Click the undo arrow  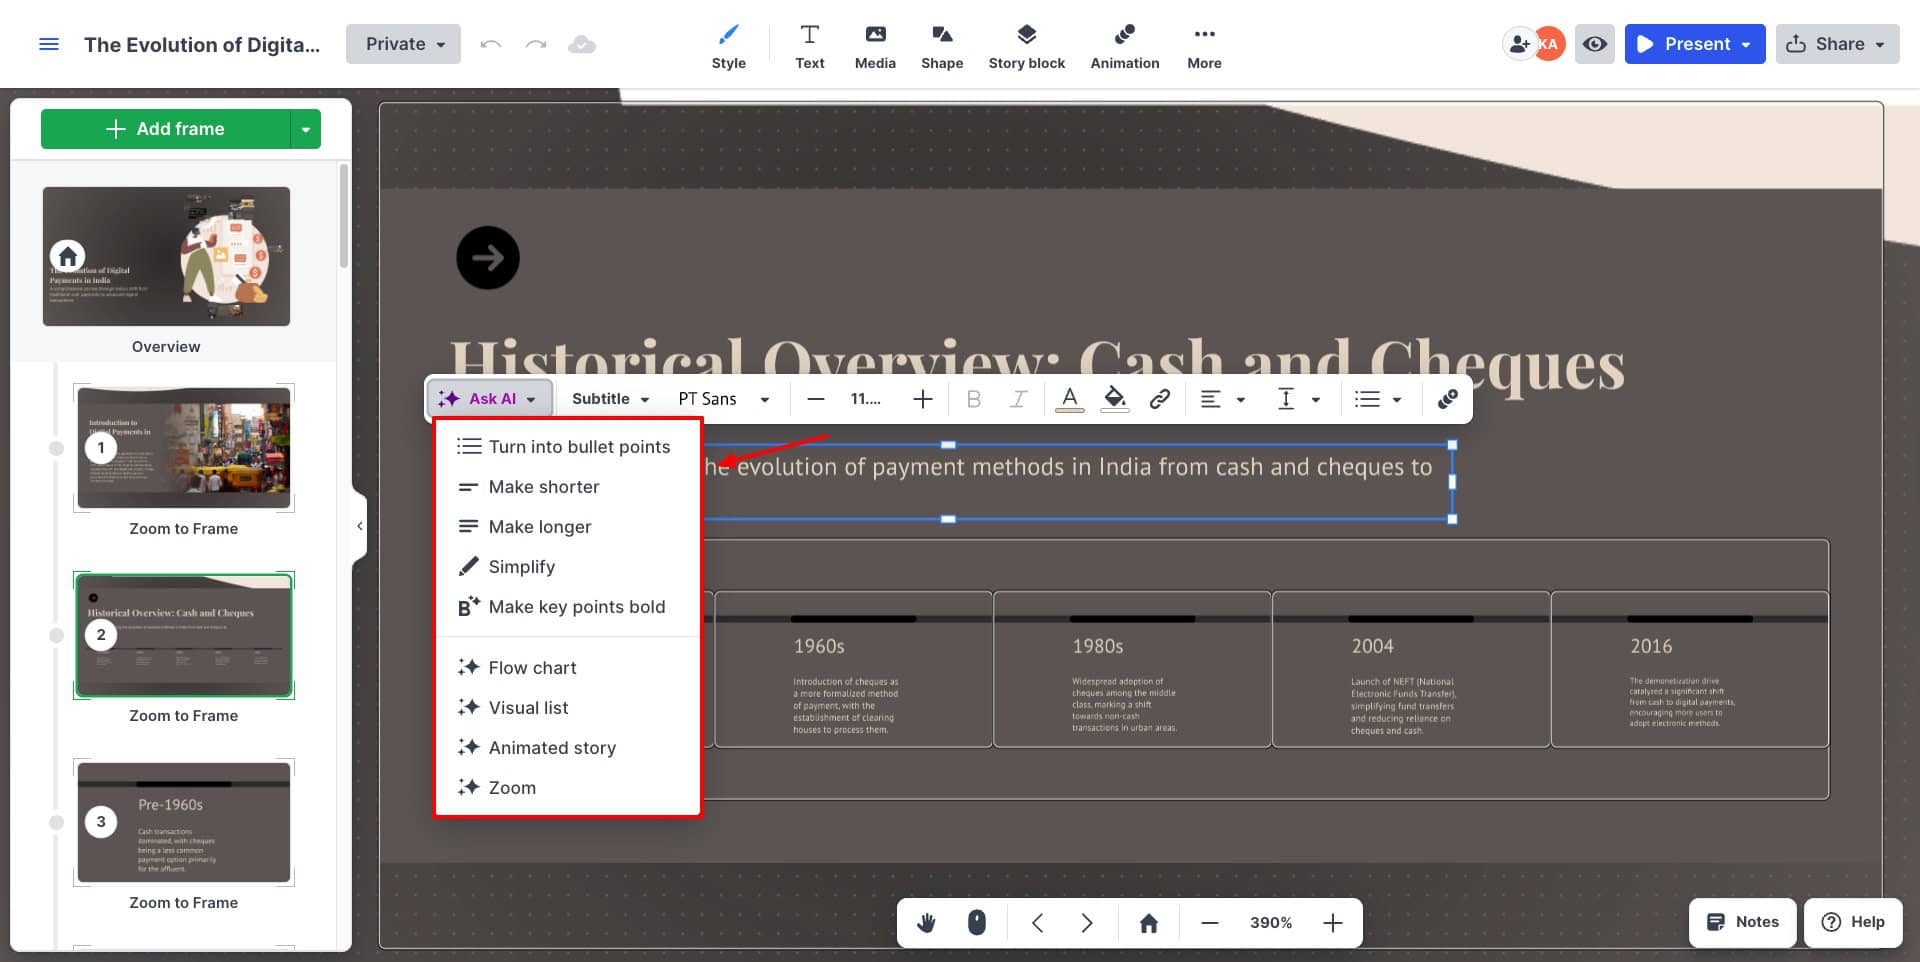[490, 44]
